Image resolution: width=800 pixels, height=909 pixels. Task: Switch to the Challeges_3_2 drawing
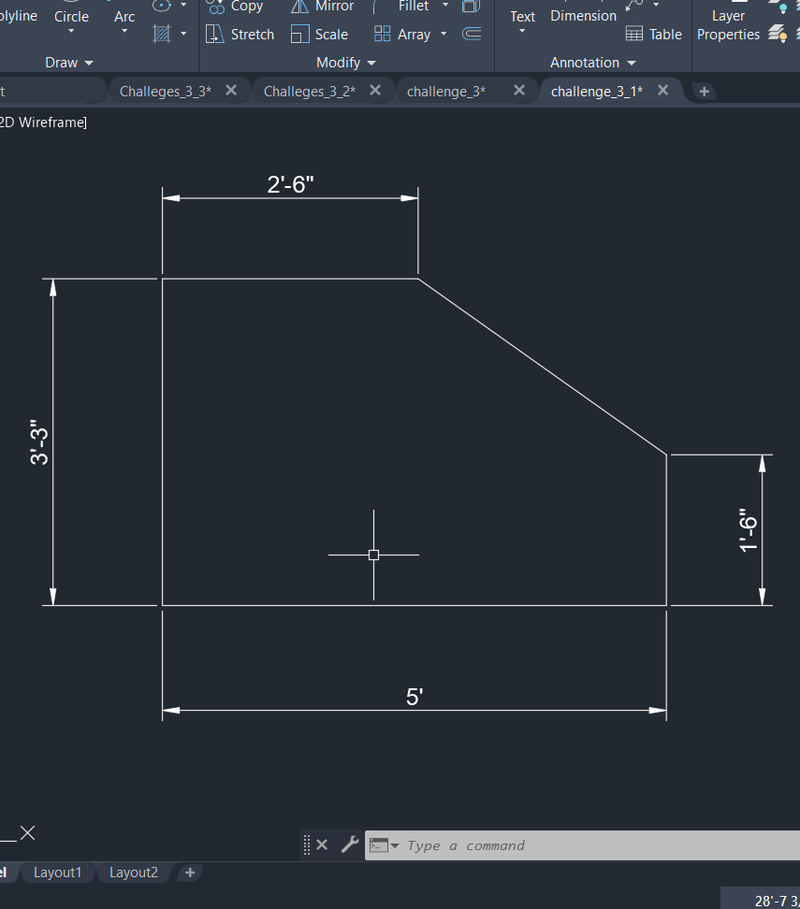coord(310,90)
